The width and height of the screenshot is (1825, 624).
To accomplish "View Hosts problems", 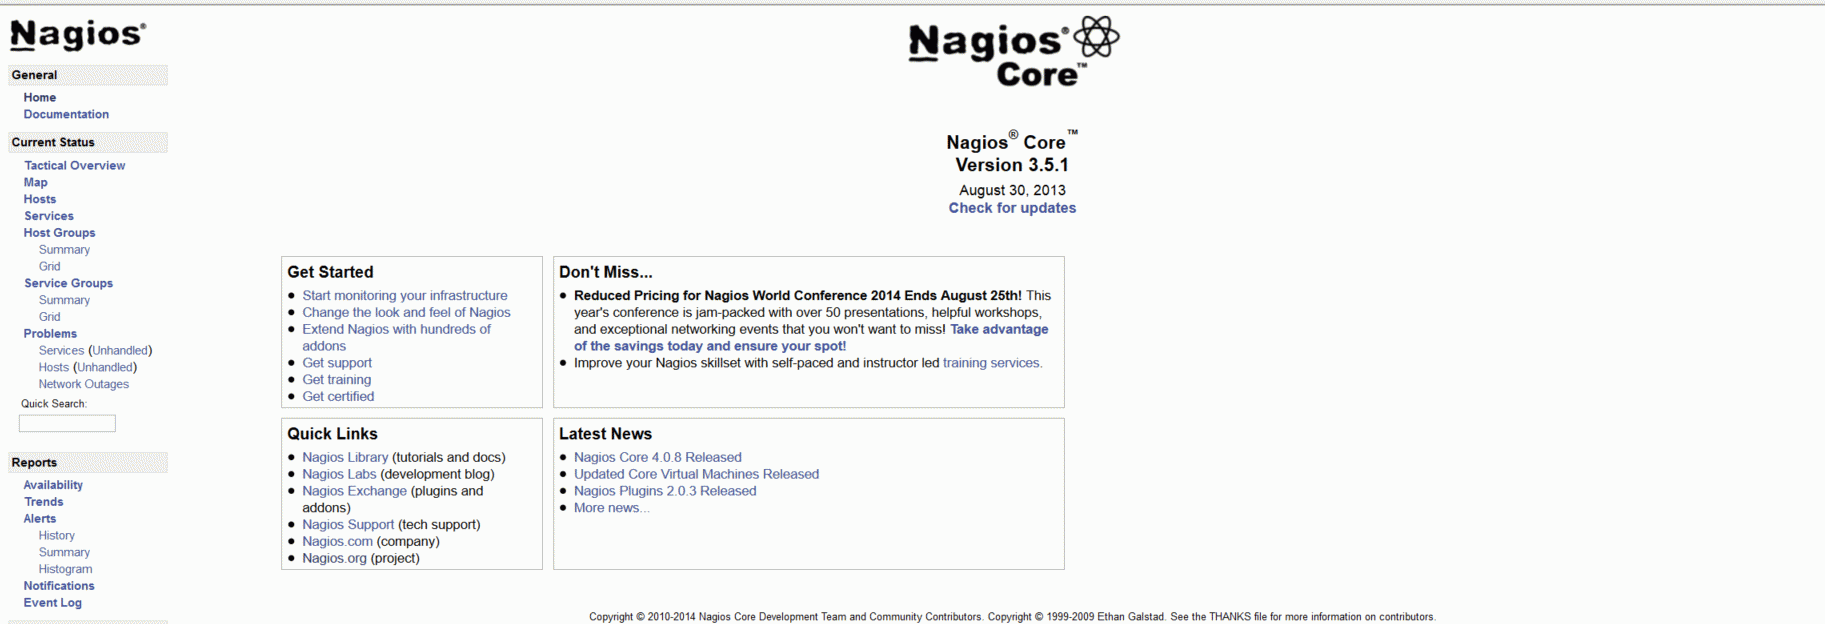I will tap(54, 367).
